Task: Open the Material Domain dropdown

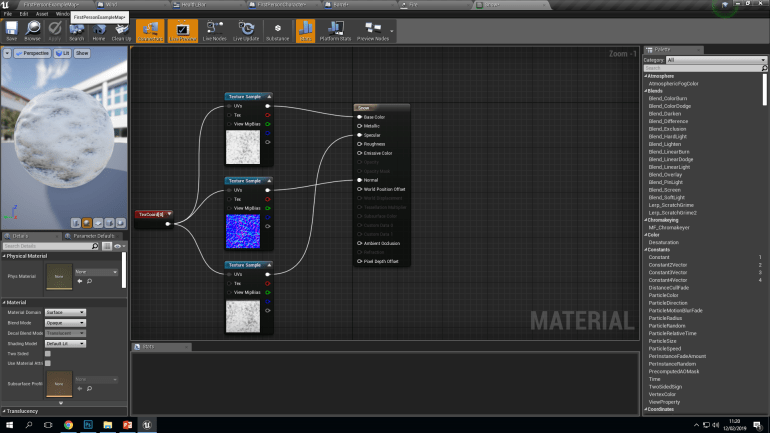Action: click(65, 312)
